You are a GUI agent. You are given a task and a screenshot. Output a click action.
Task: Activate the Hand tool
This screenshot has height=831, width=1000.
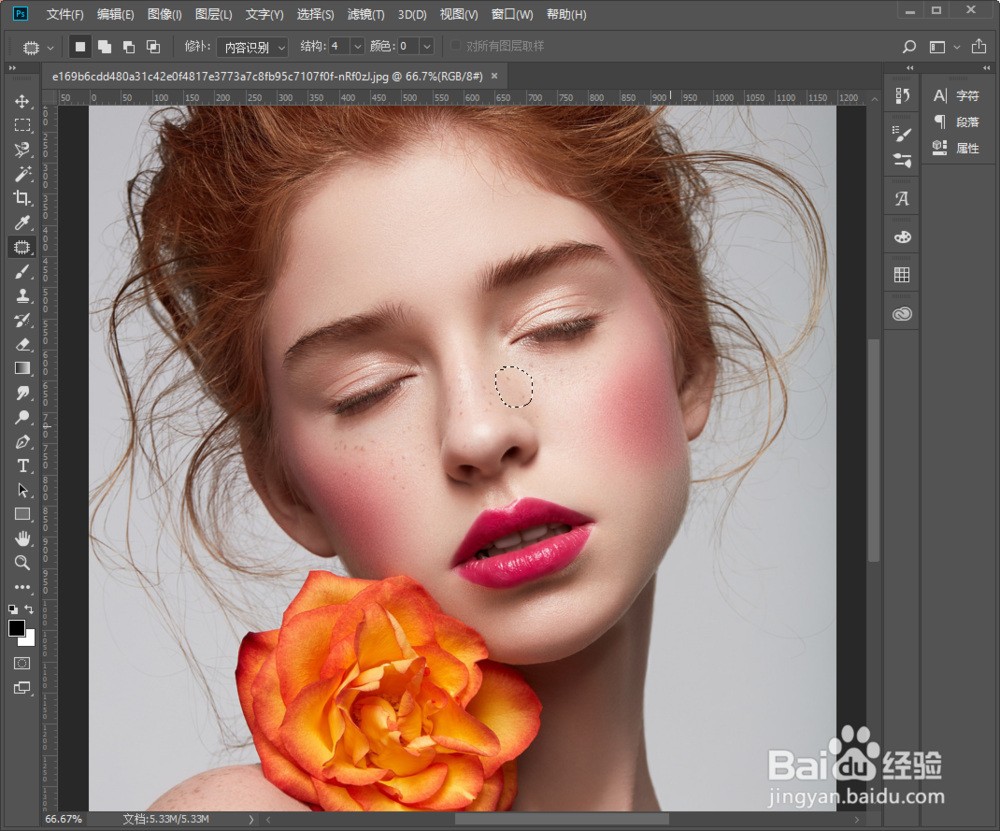(22, 539)
